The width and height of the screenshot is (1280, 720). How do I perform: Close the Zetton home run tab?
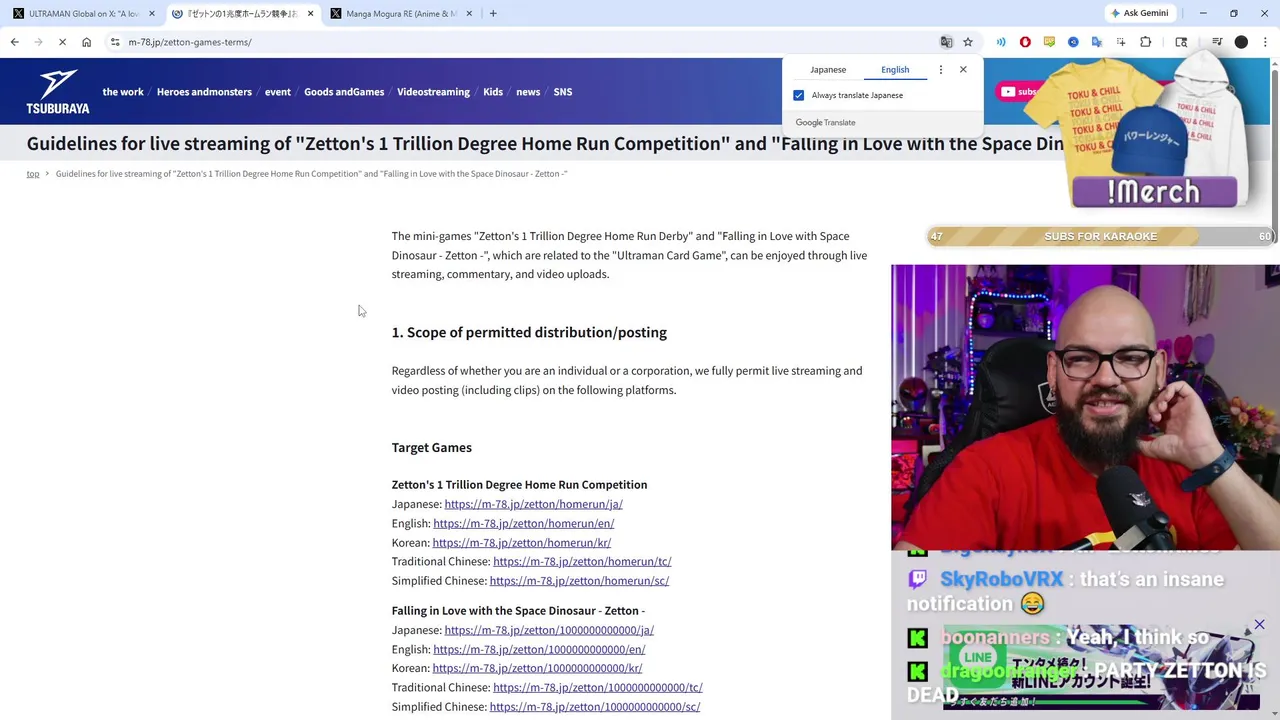point(310,13)
